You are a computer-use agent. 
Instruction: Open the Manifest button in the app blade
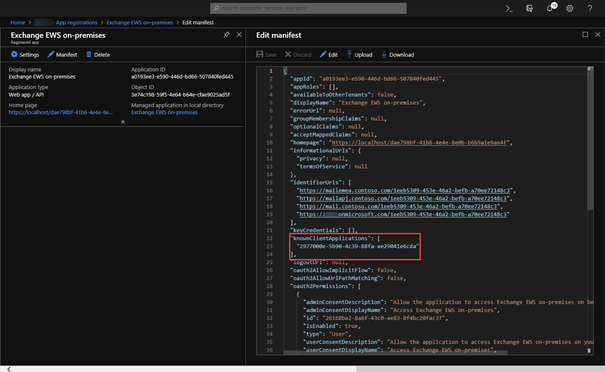[63, 54]
